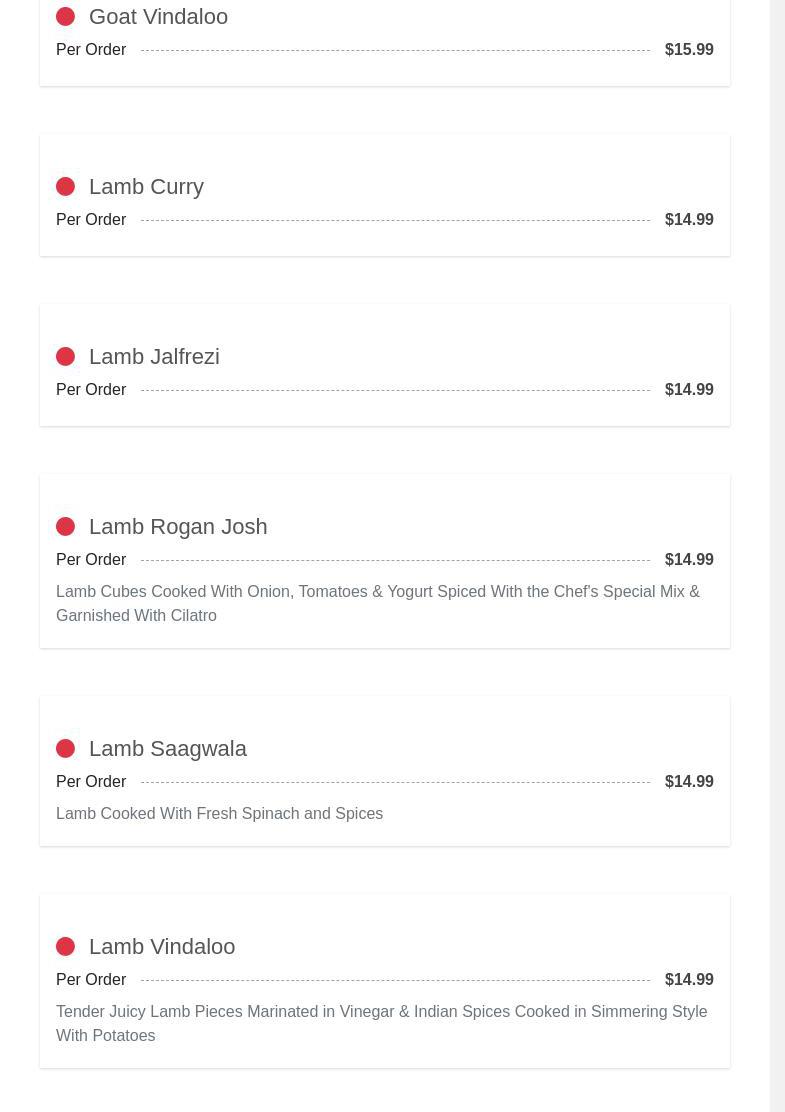The width and height of the screenshot is (785, 1112).
Task: Click the red dot beside Lamb Rogan Josh
Action: point(65,527)
